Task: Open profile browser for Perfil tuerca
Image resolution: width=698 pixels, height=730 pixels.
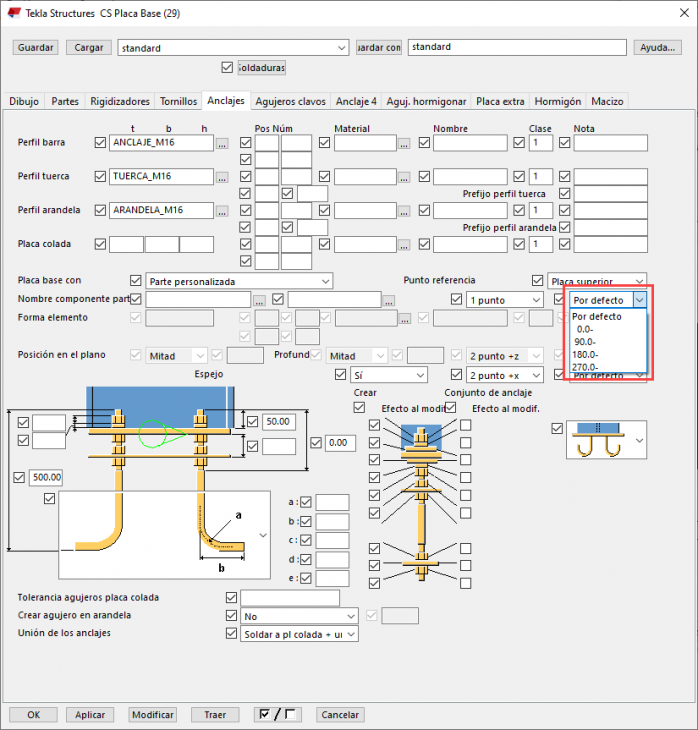Action: [x=222, y=177]
